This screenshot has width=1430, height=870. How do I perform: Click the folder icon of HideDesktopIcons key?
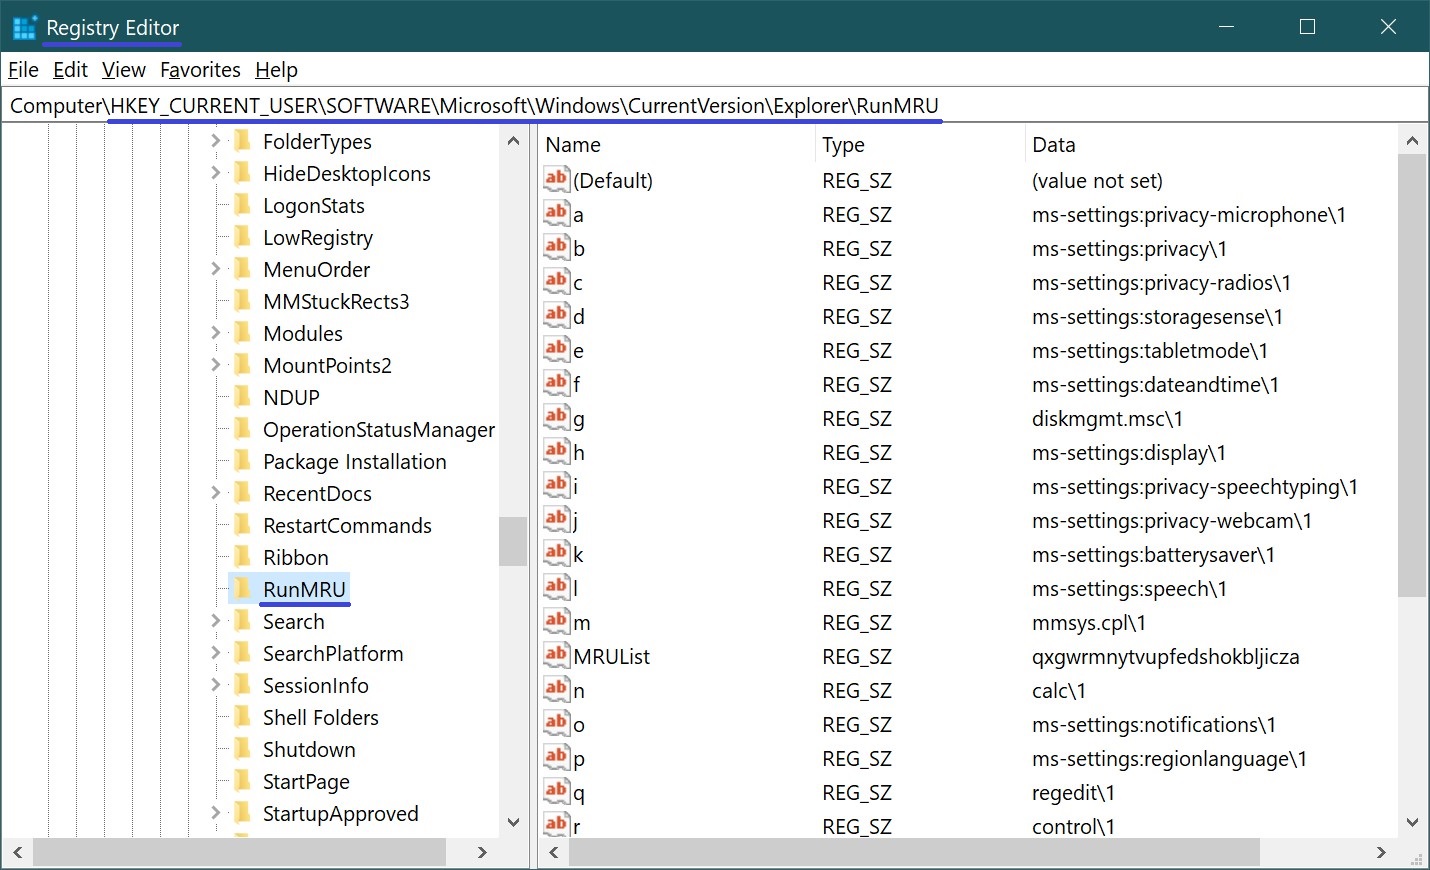[242, 173]
